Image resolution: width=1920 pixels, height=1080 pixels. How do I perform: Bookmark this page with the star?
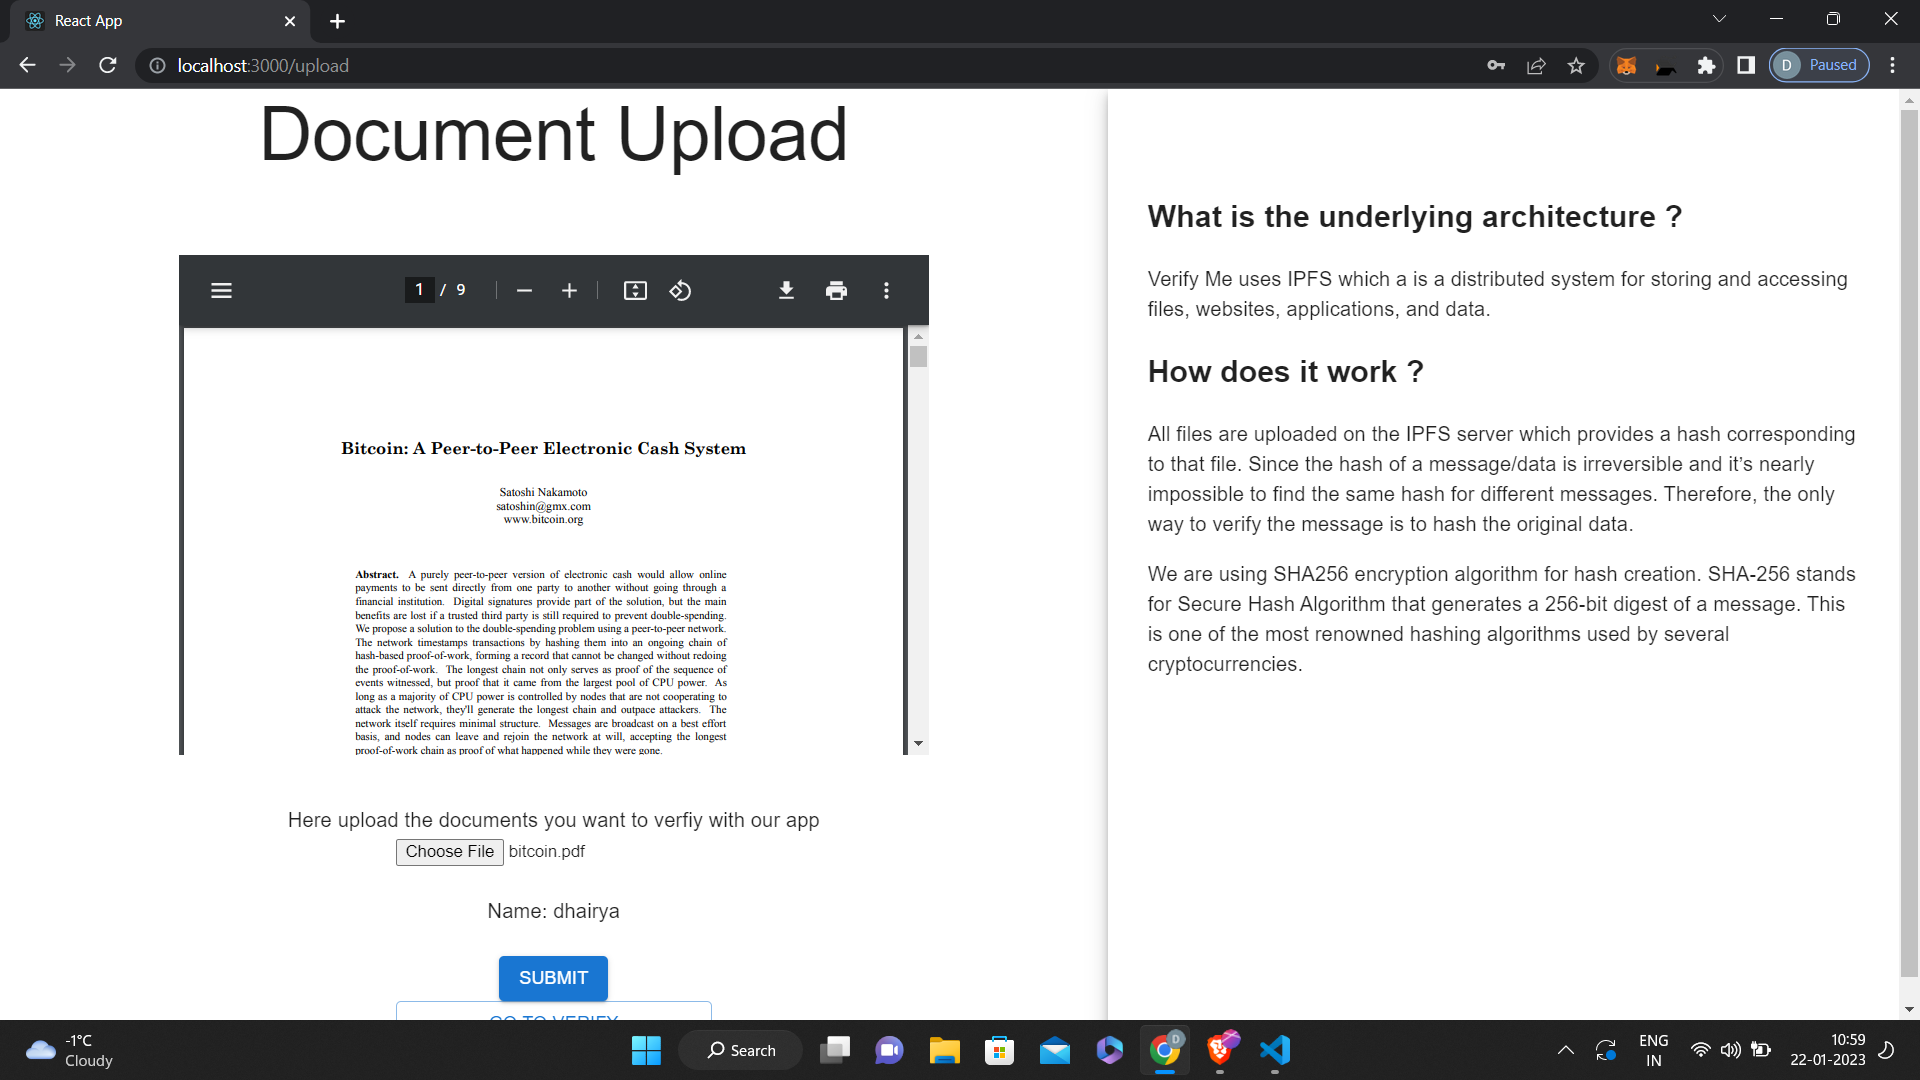tap(1576, 66)
